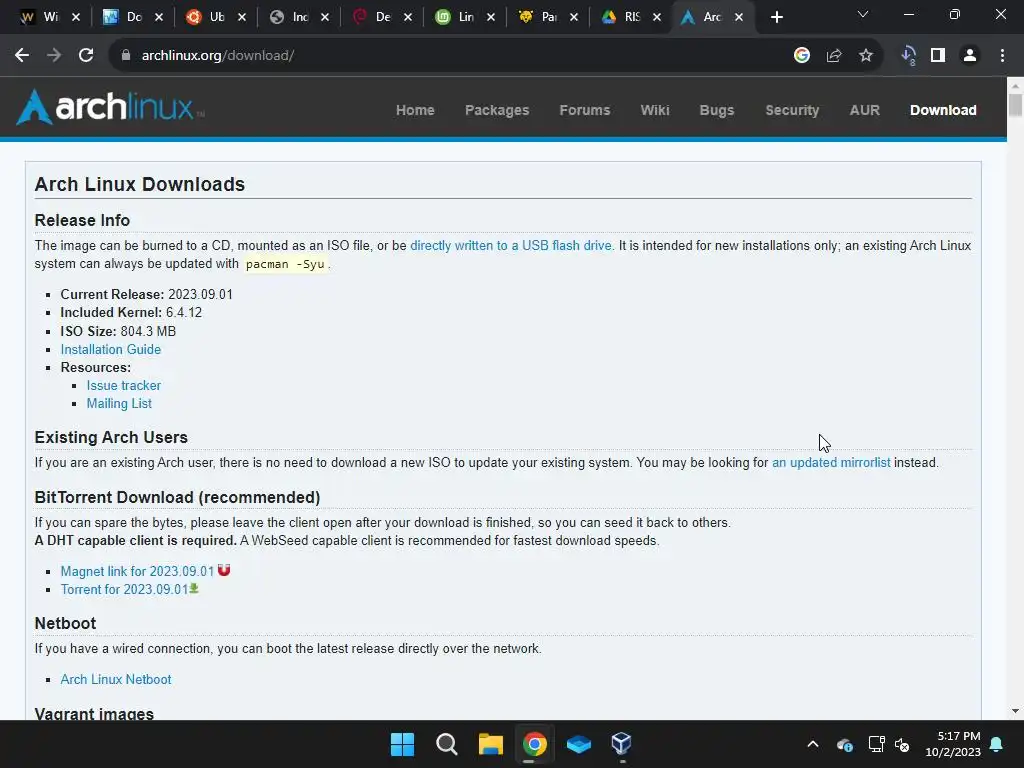Click the Chrome icon in the taskbar
Image resolution: width=1024 pixels, height=768 pixels.
pos(534,744)
